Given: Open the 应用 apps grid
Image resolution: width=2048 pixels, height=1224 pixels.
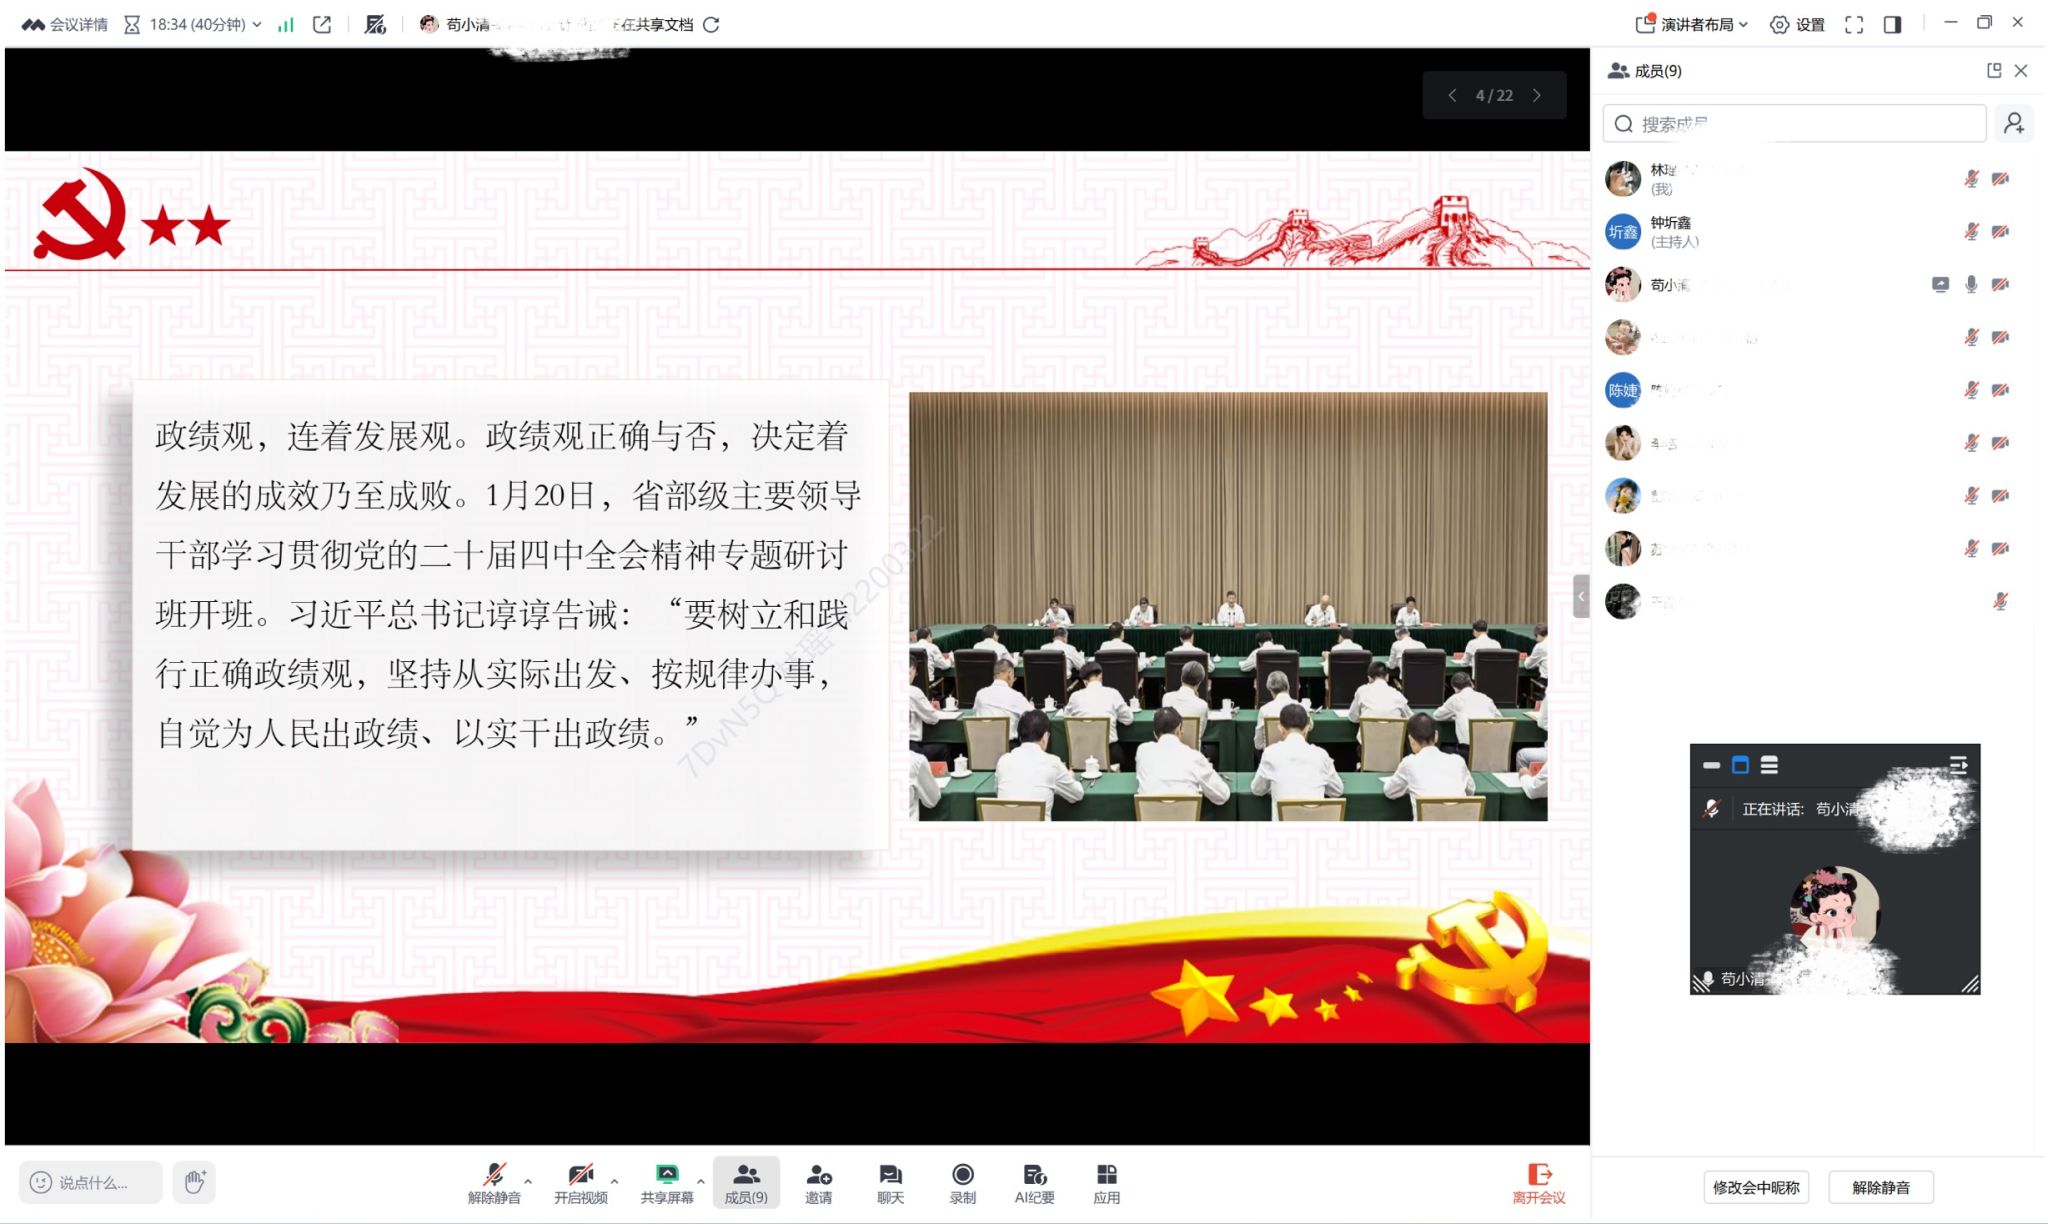Looking at the screenshot, I should coord(1106,1175).
